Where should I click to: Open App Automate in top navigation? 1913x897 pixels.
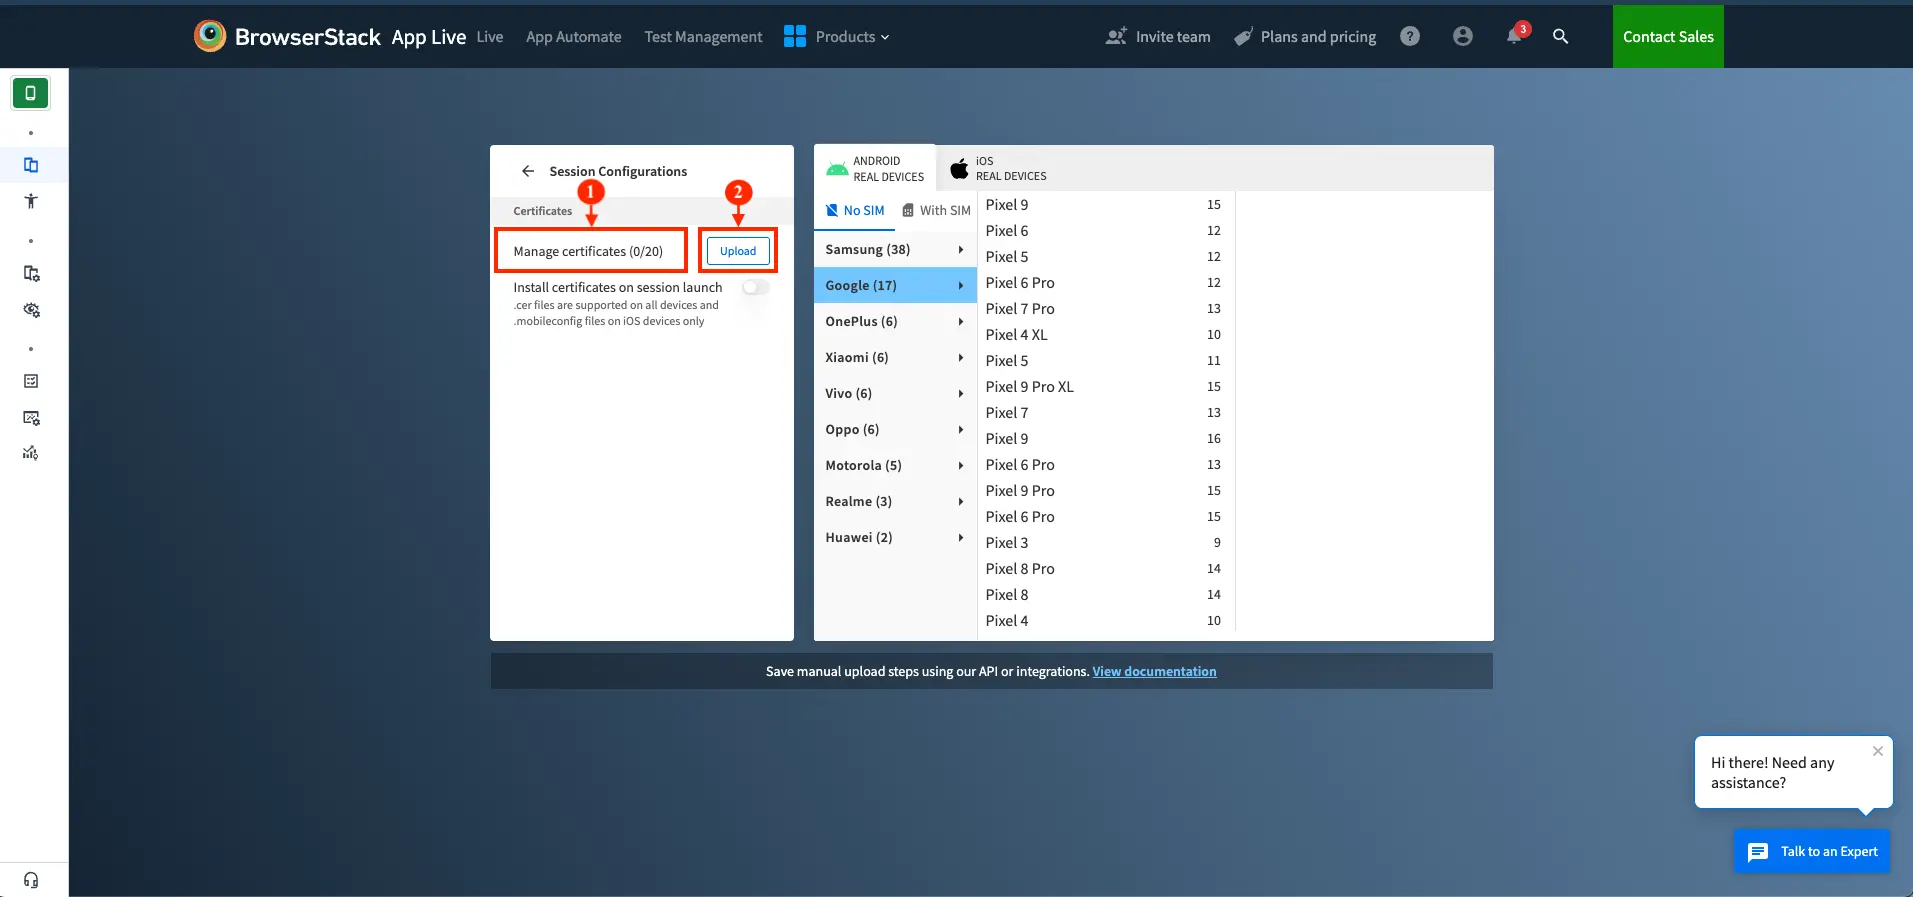click(x=573, y=37)
